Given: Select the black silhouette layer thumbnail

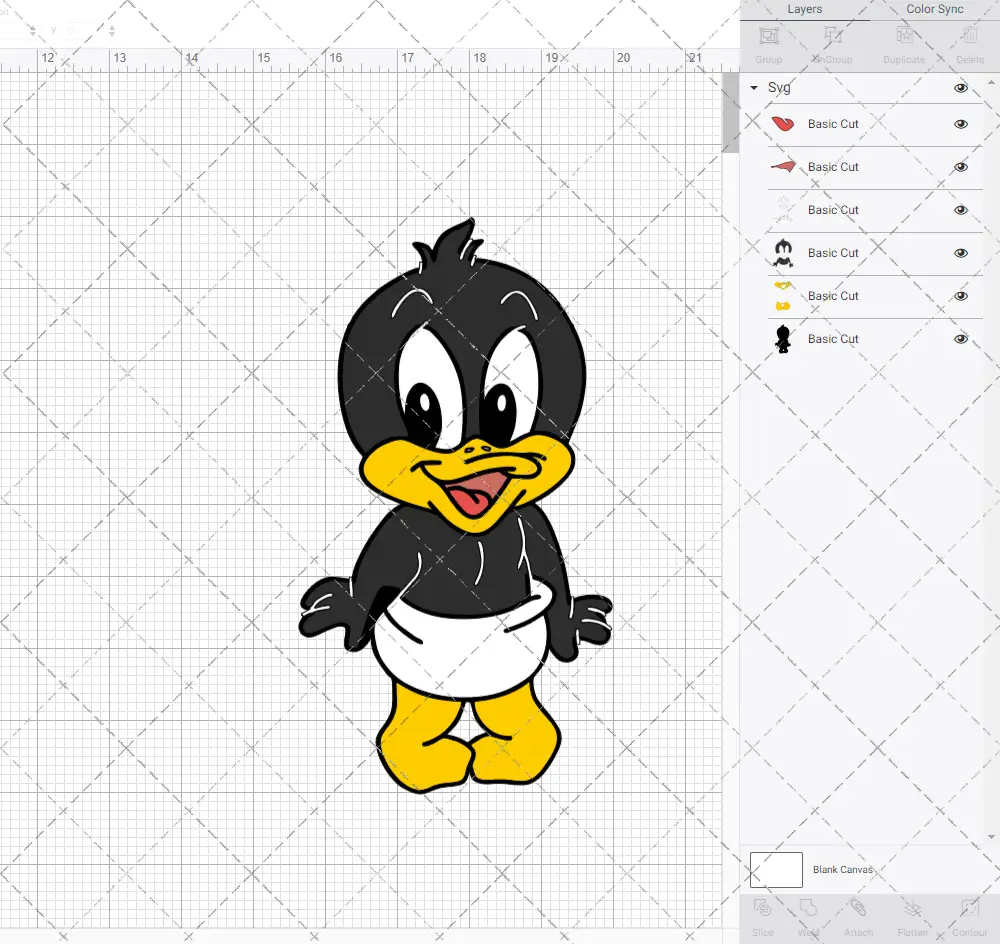Looking at the screenshot, I should (x=783, y=339).
